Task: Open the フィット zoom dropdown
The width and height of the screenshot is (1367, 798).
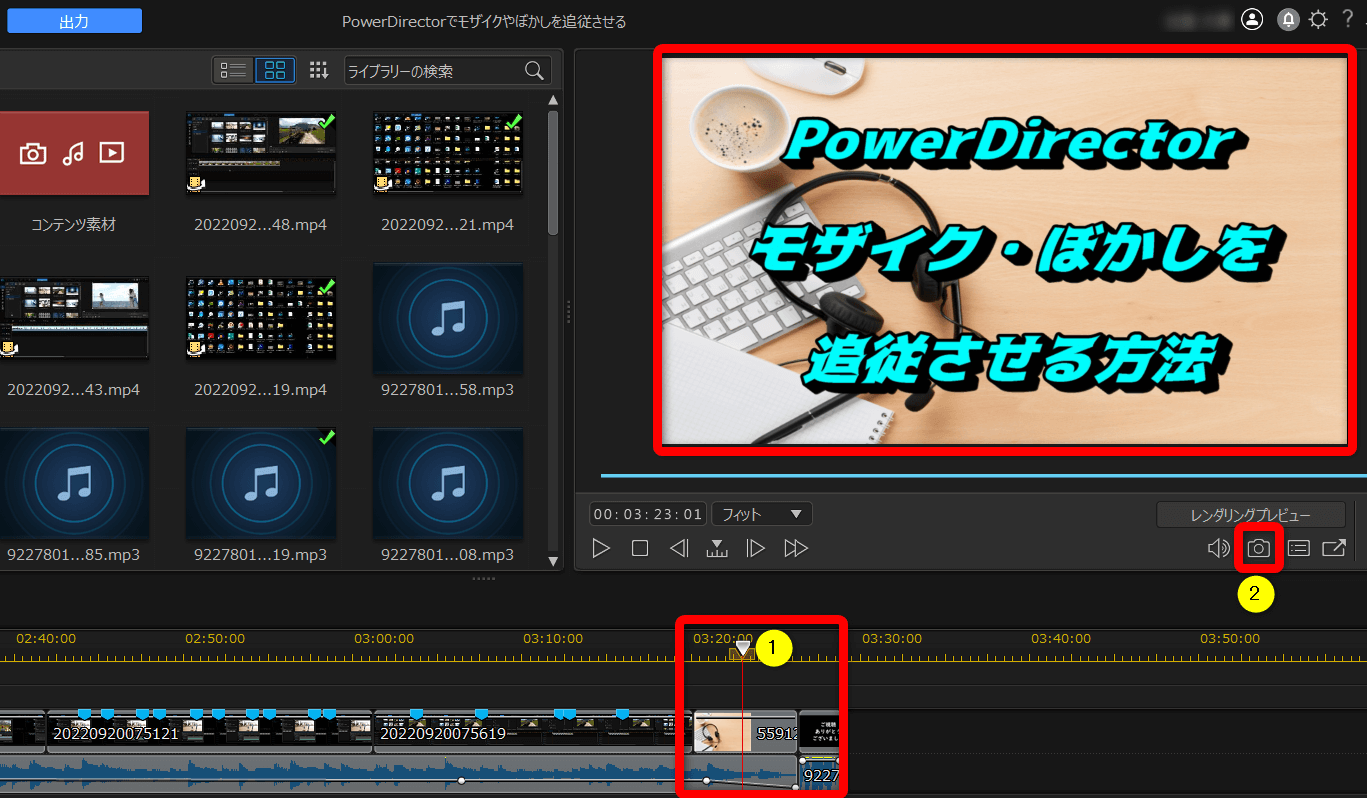Action: 762,514
